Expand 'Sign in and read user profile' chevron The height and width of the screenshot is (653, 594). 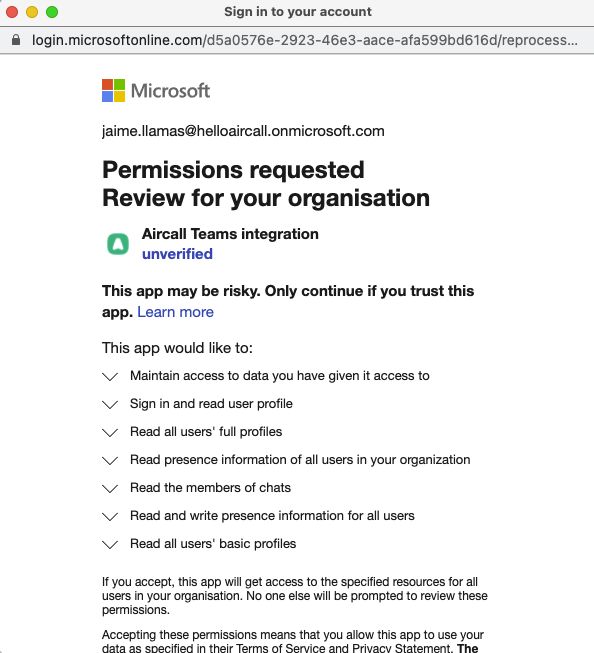[x=110, y=404]
